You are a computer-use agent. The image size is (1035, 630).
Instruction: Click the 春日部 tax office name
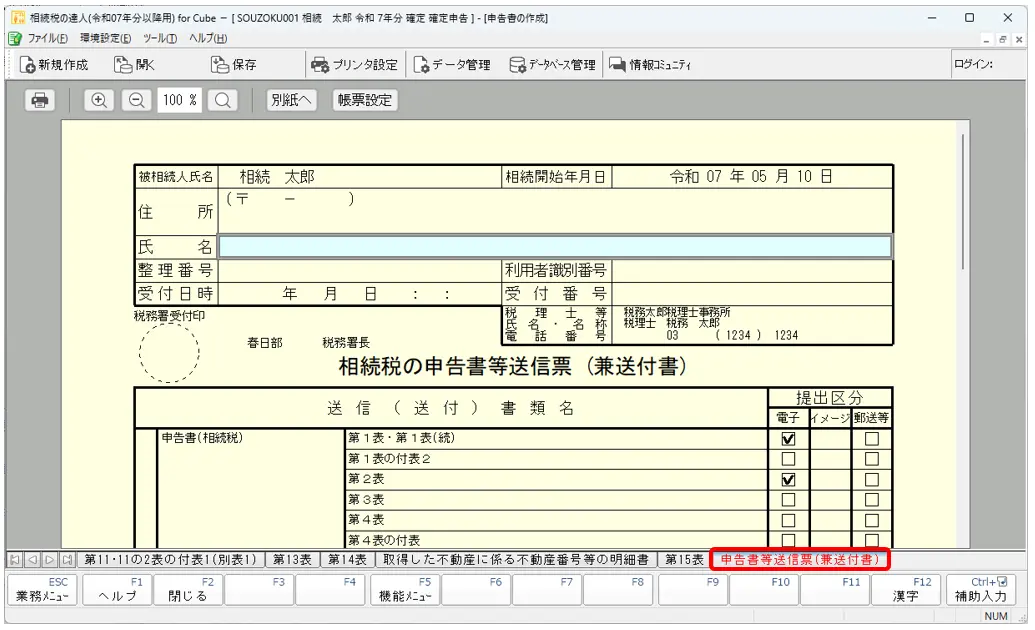(x=264, y=343)
